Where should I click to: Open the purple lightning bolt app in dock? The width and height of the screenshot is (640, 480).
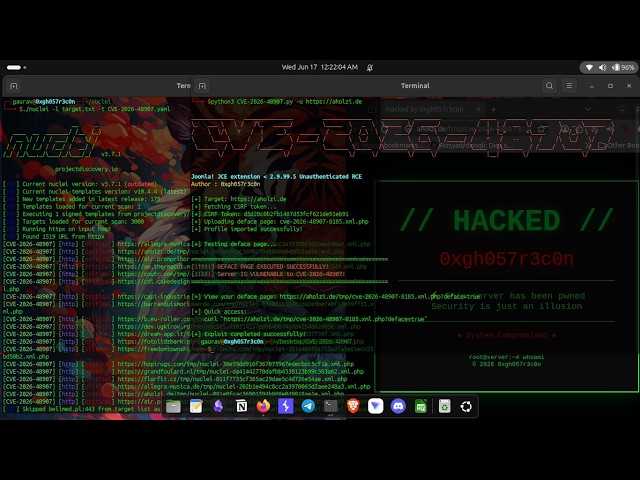pos(286,406)
